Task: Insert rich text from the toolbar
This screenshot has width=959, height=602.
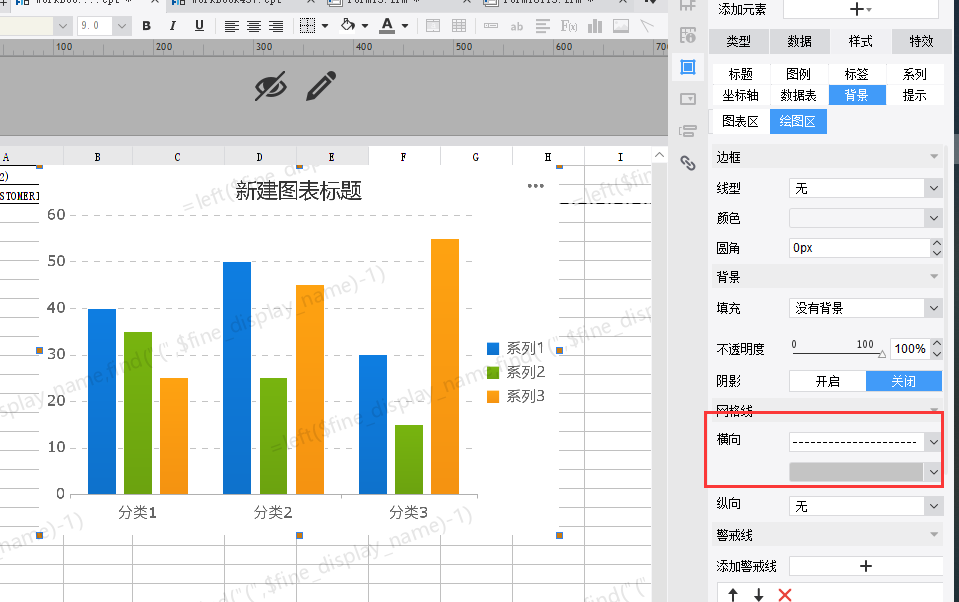Action: tap(542, 26)
